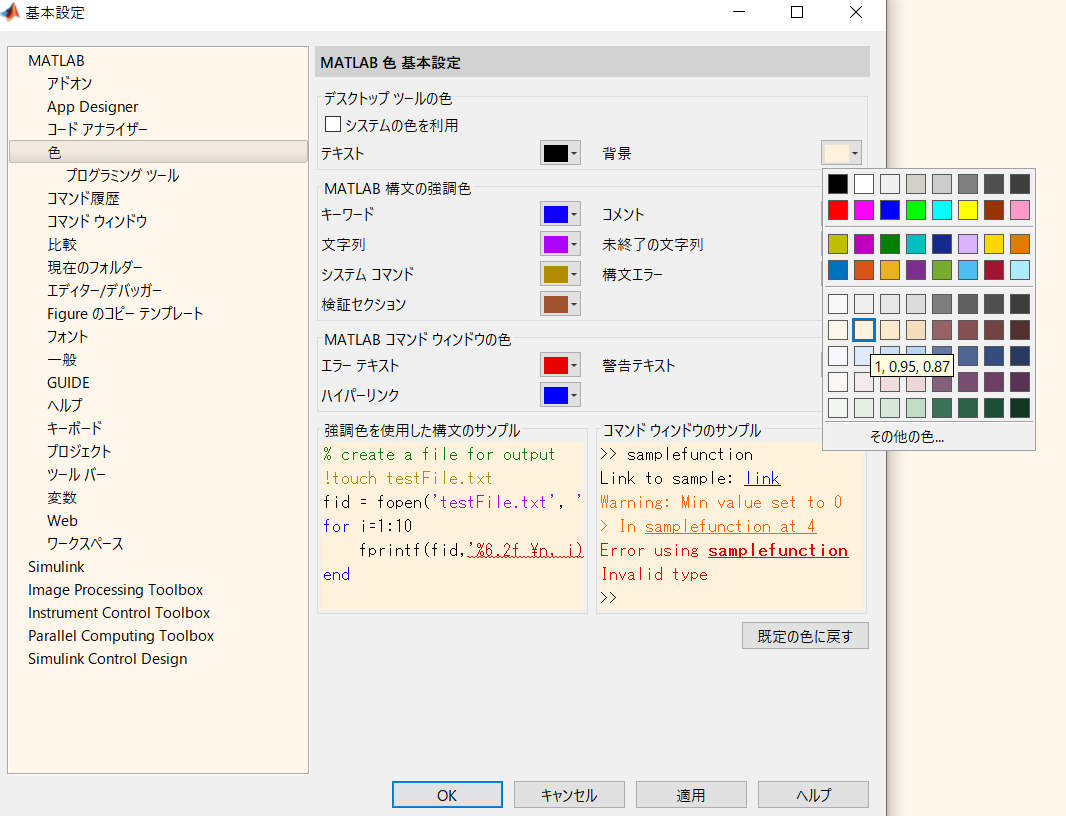Pick the bright yellow swatch in the palette
The height and width of the screenshot is (816, 1066).
pos(968,210)
